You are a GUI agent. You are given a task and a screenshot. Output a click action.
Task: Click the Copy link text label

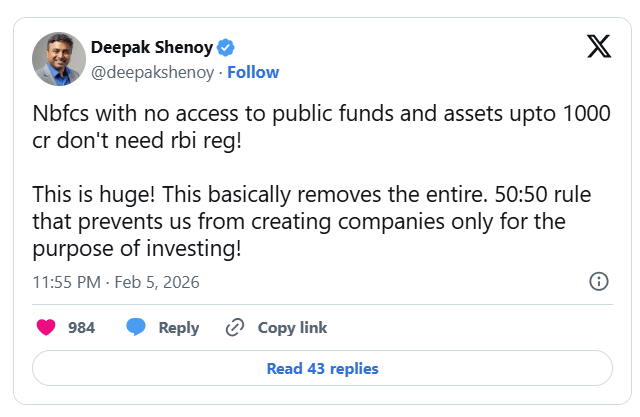292,327
